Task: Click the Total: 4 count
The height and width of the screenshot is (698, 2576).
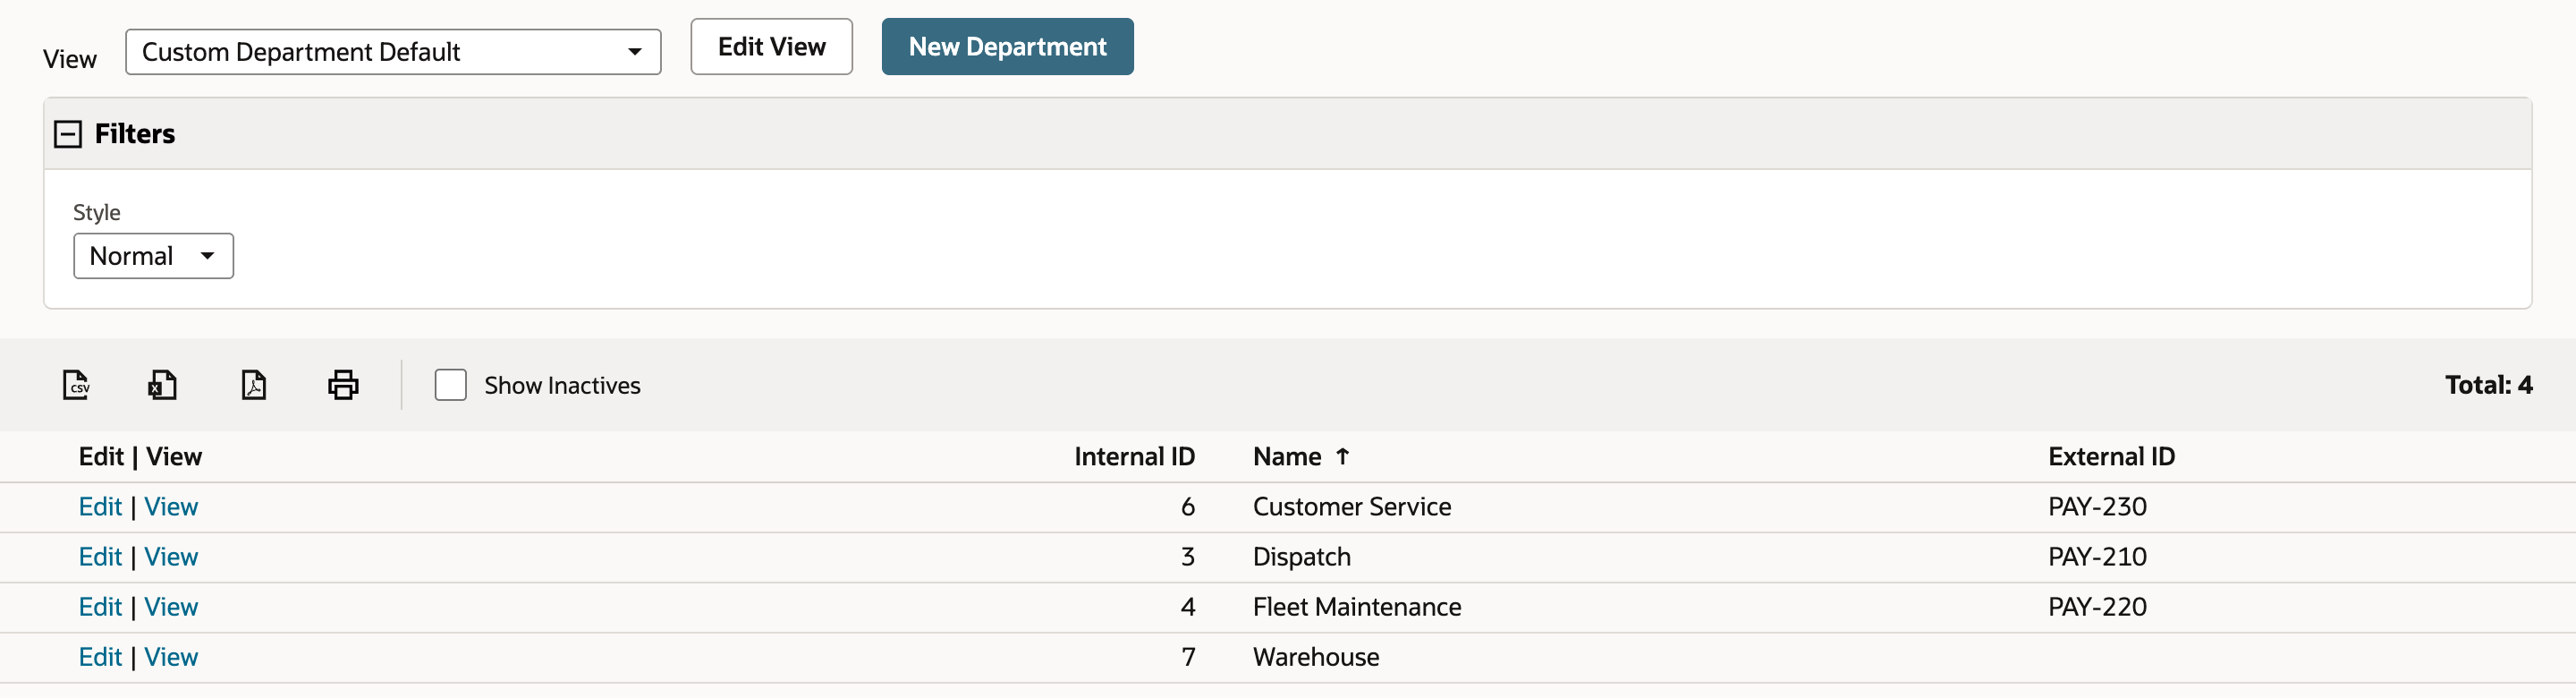Action: [2488, 385]
